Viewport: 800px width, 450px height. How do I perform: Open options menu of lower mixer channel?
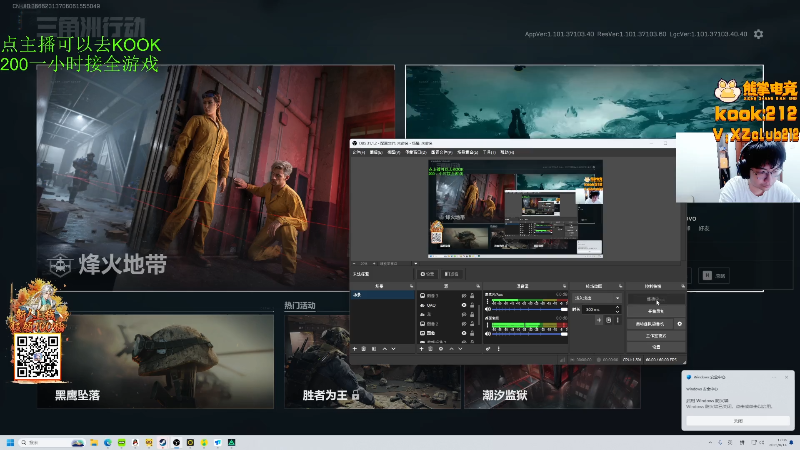(487, 326)
